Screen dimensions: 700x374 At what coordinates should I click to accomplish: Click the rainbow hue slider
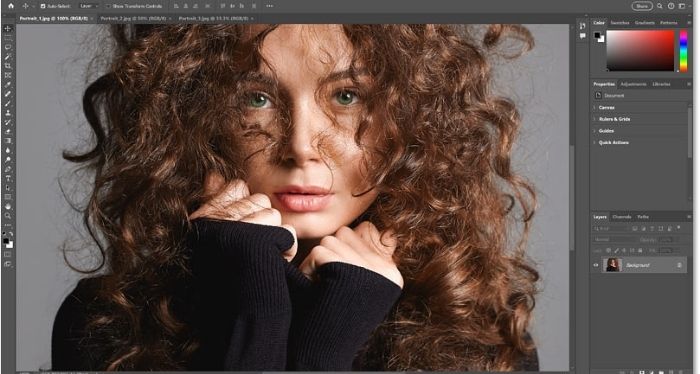coord(683,50)
